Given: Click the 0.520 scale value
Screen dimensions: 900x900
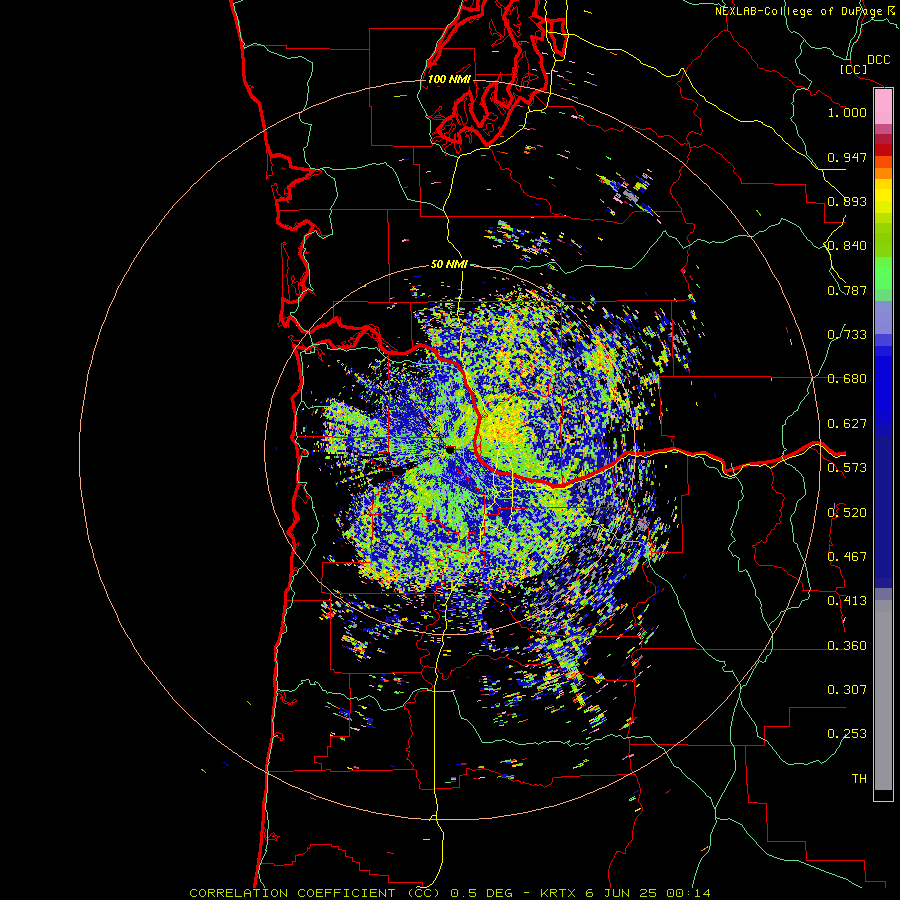Looking at the screenshot, I should 847,513.
